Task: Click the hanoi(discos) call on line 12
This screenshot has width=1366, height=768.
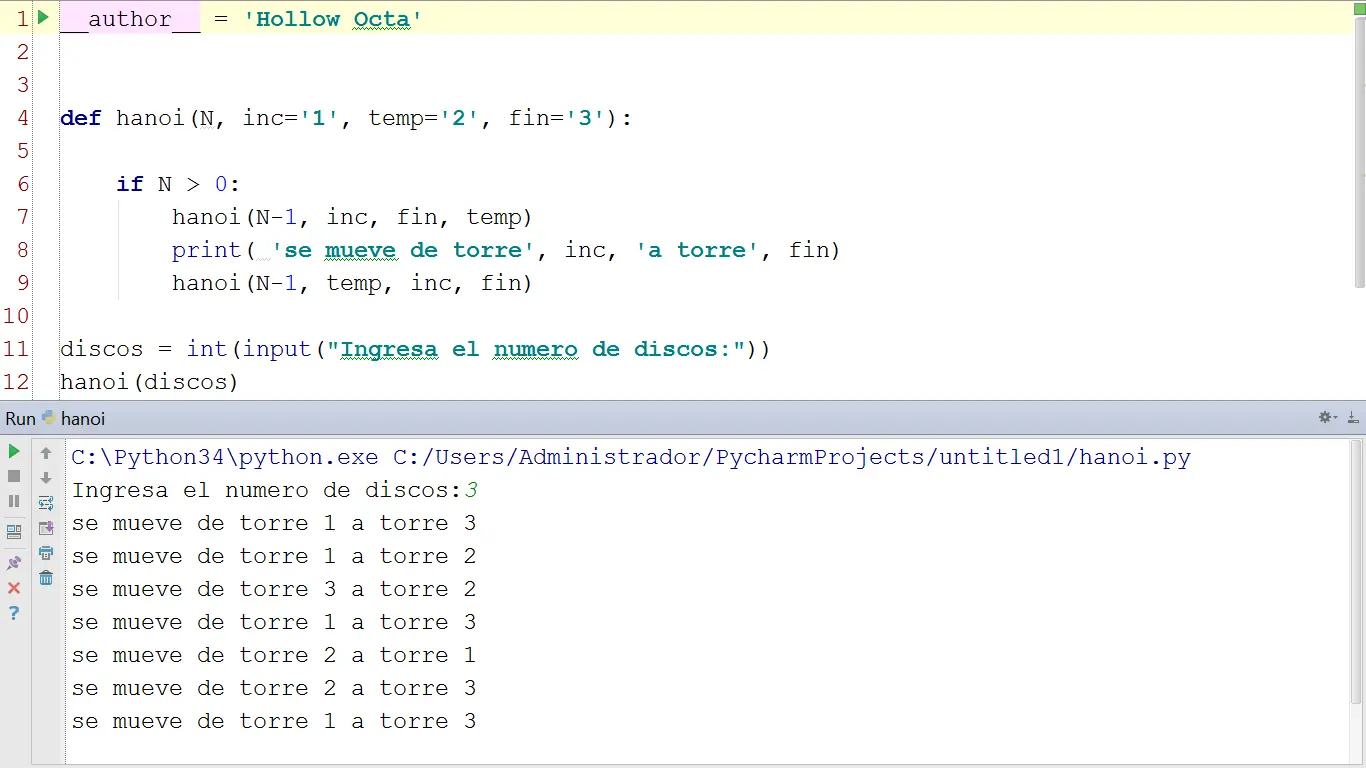Action: [x=149, y=382]
